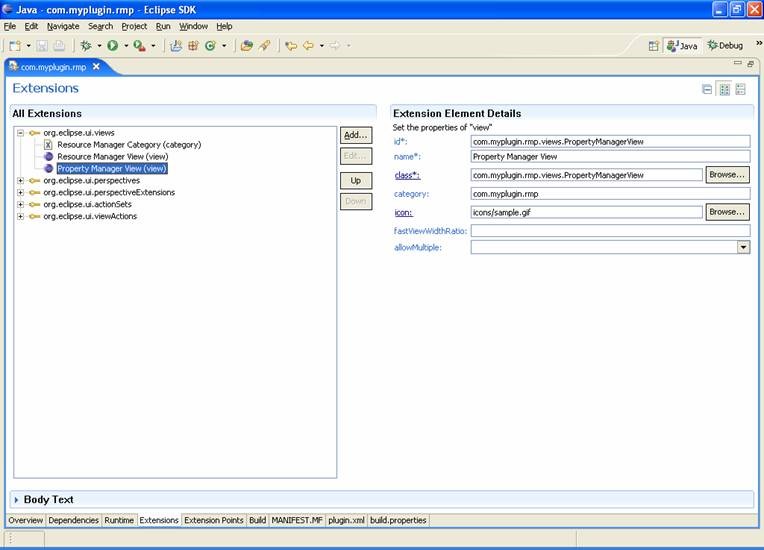764x550 pixels.
Task: Click the category input field
Action: [x=610, y=194]
